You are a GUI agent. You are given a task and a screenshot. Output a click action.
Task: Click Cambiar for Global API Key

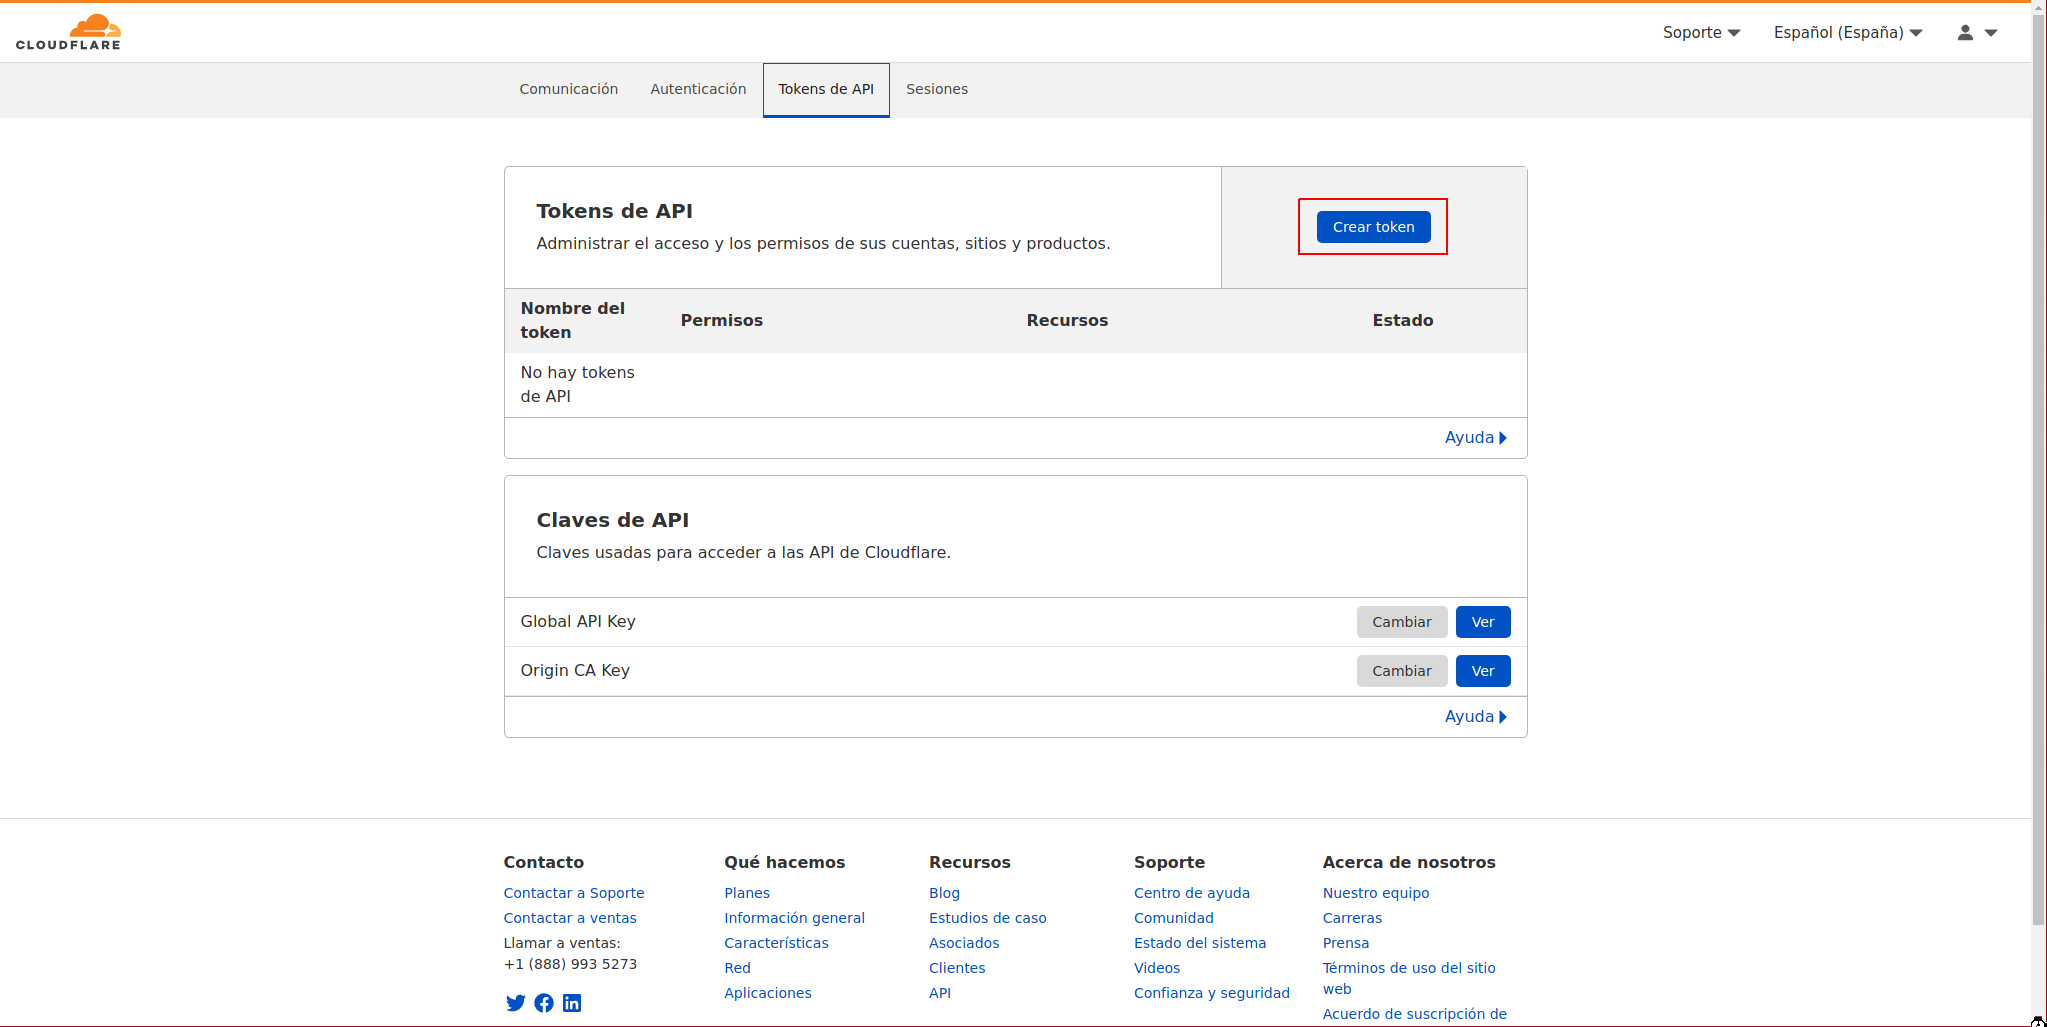[x=1401, y=622]
